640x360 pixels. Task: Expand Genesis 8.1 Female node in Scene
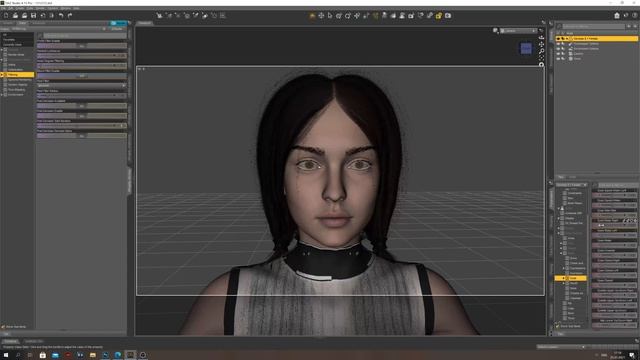click(567, 39)
